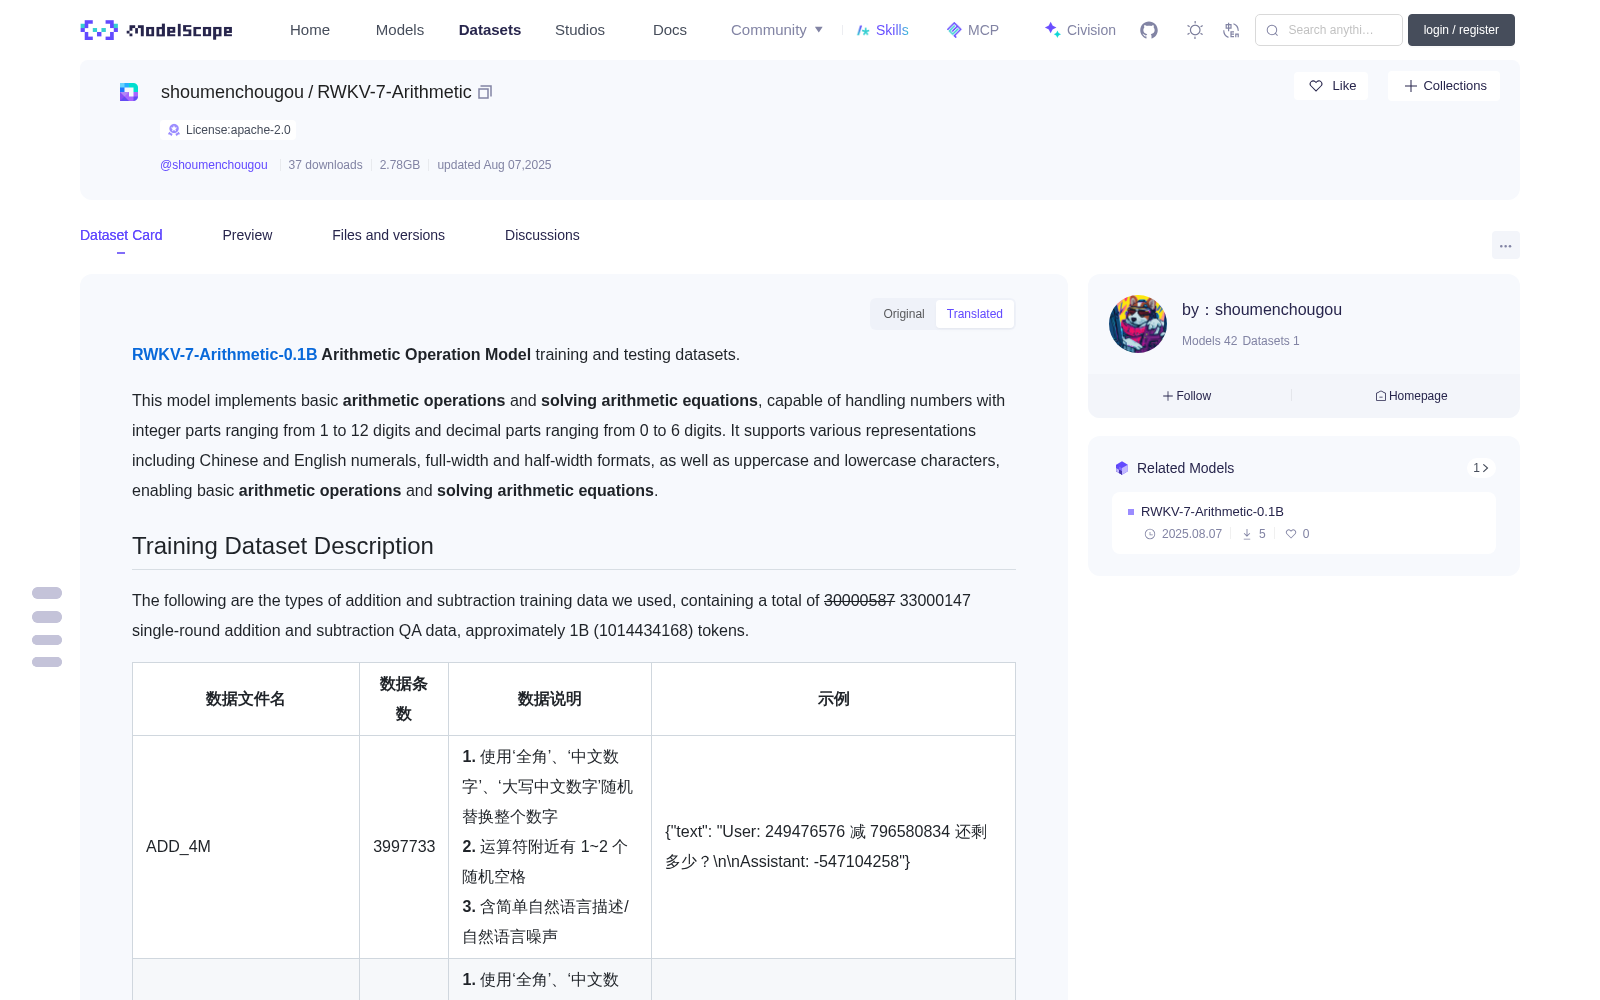
Task: Open the related model RWKV-7-Arithmetic-0.1B card
Action: 1304,523
